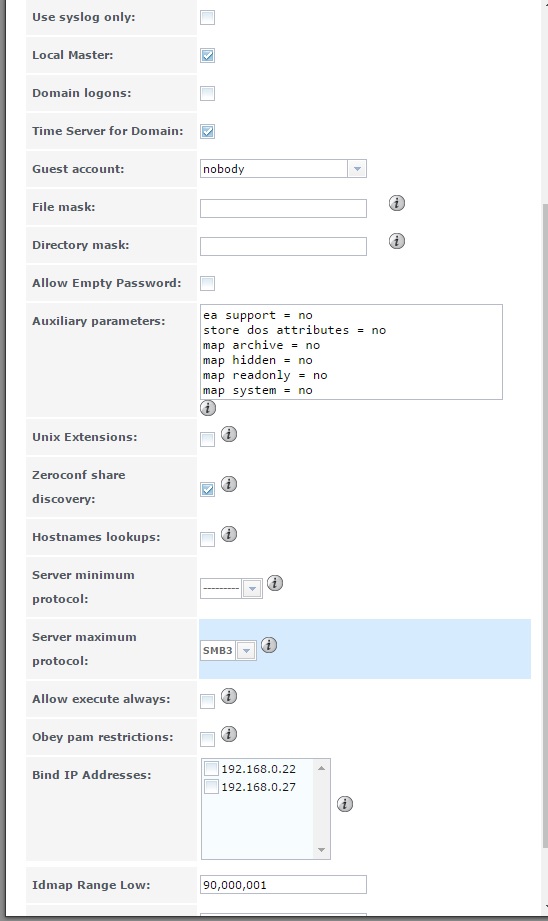Click inside the Auxiliary parameters text area
Viewport: 548px width, 921px height.
point(351,352)
